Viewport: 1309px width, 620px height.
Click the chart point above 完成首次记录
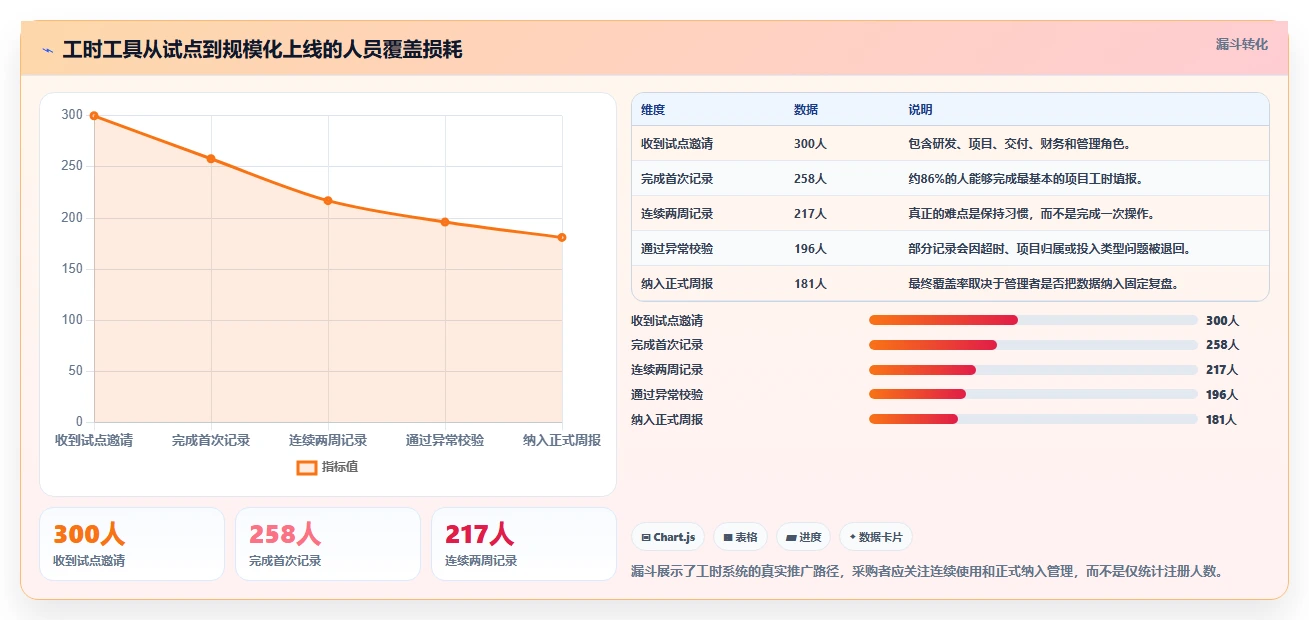[x=211, y=158]
